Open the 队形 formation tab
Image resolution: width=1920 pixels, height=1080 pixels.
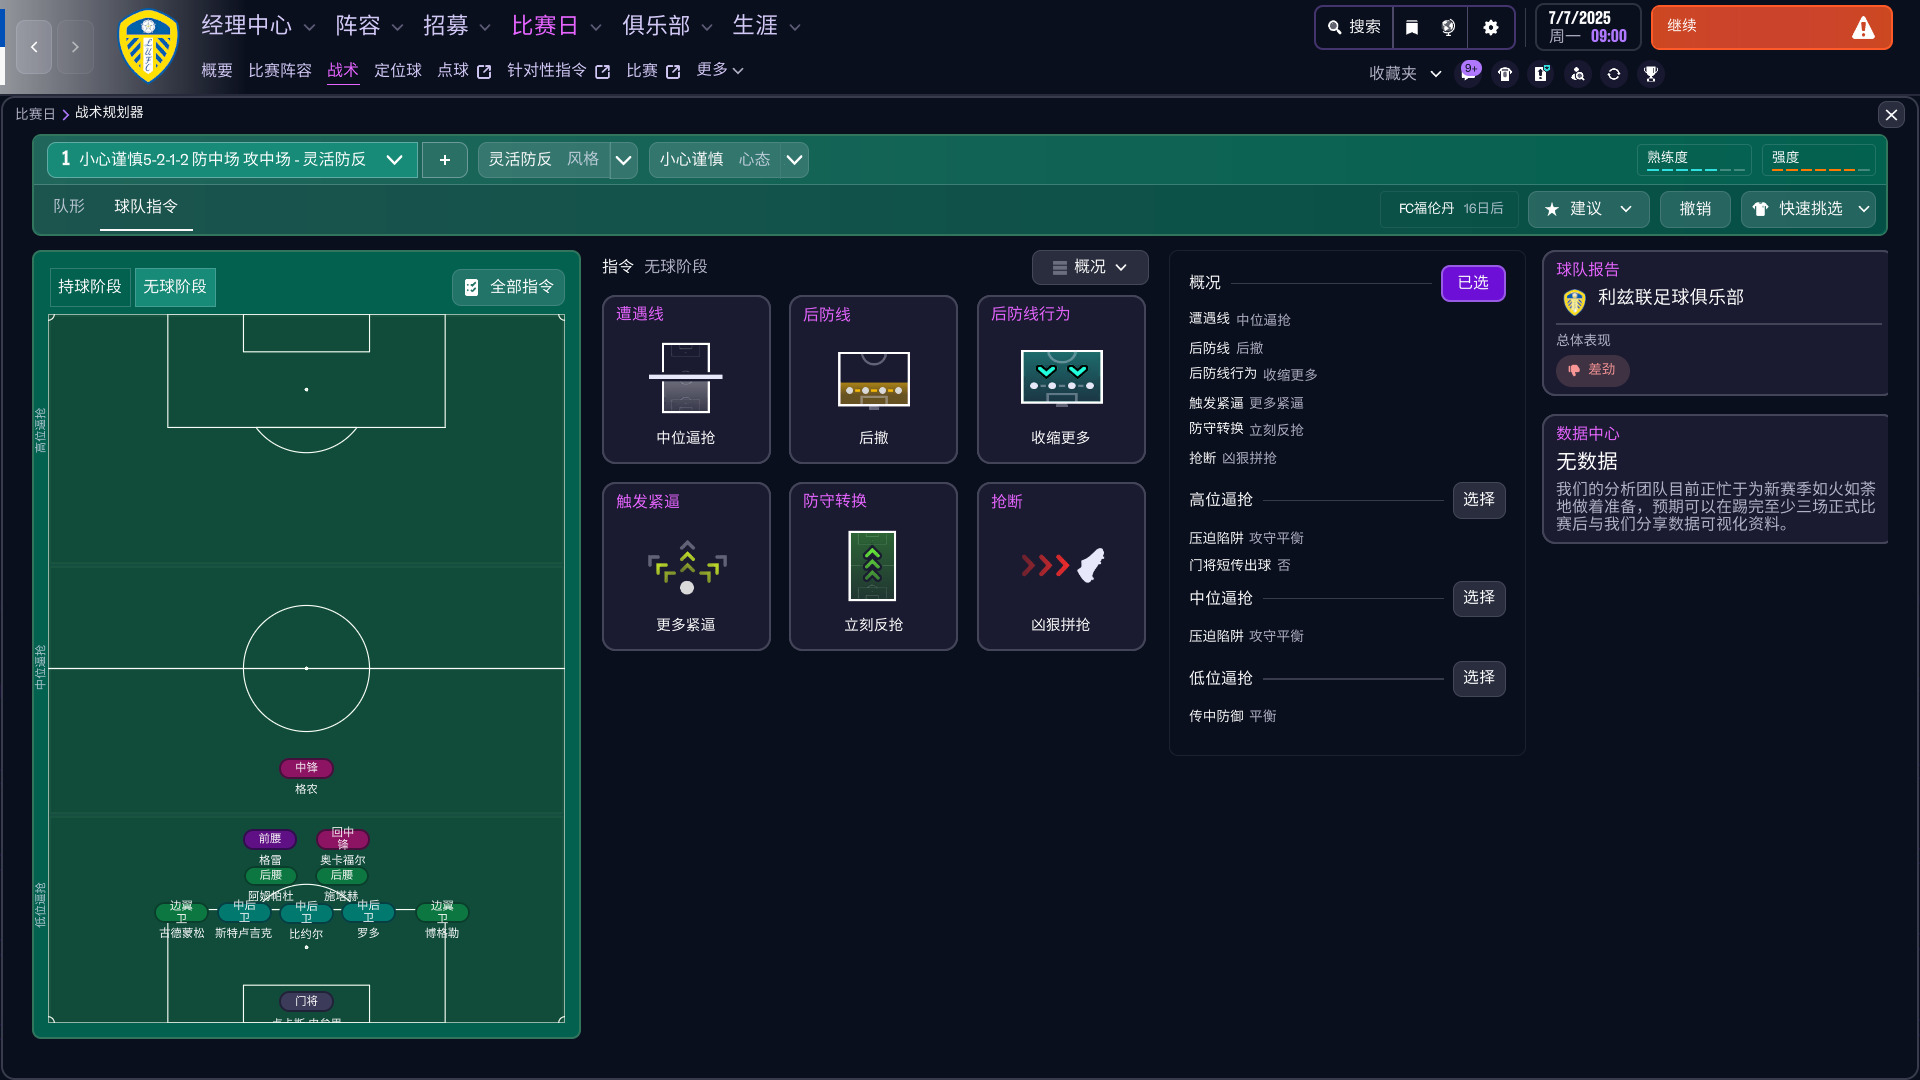point(69,206)
